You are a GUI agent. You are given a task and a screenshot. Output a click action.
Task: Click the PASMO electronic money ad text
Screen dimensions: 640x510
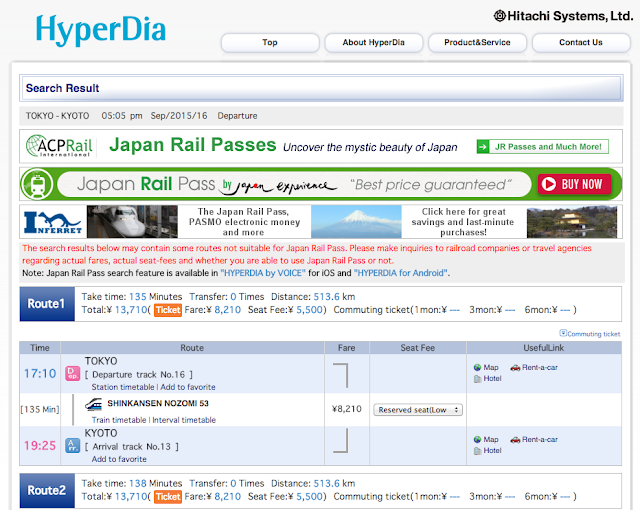(x=244, y=222)
